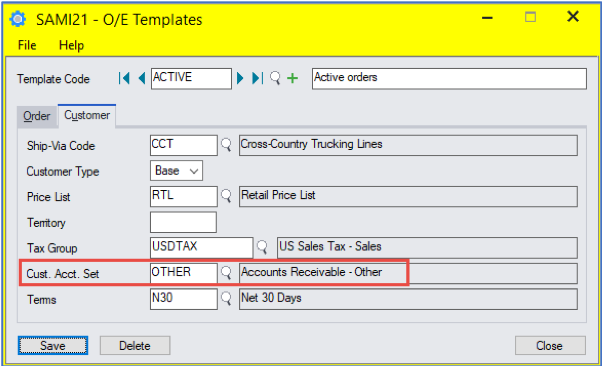Switch to the Order tab
Image resolution: width=602 pixels, height=366 pixels.
pos(37,116)
